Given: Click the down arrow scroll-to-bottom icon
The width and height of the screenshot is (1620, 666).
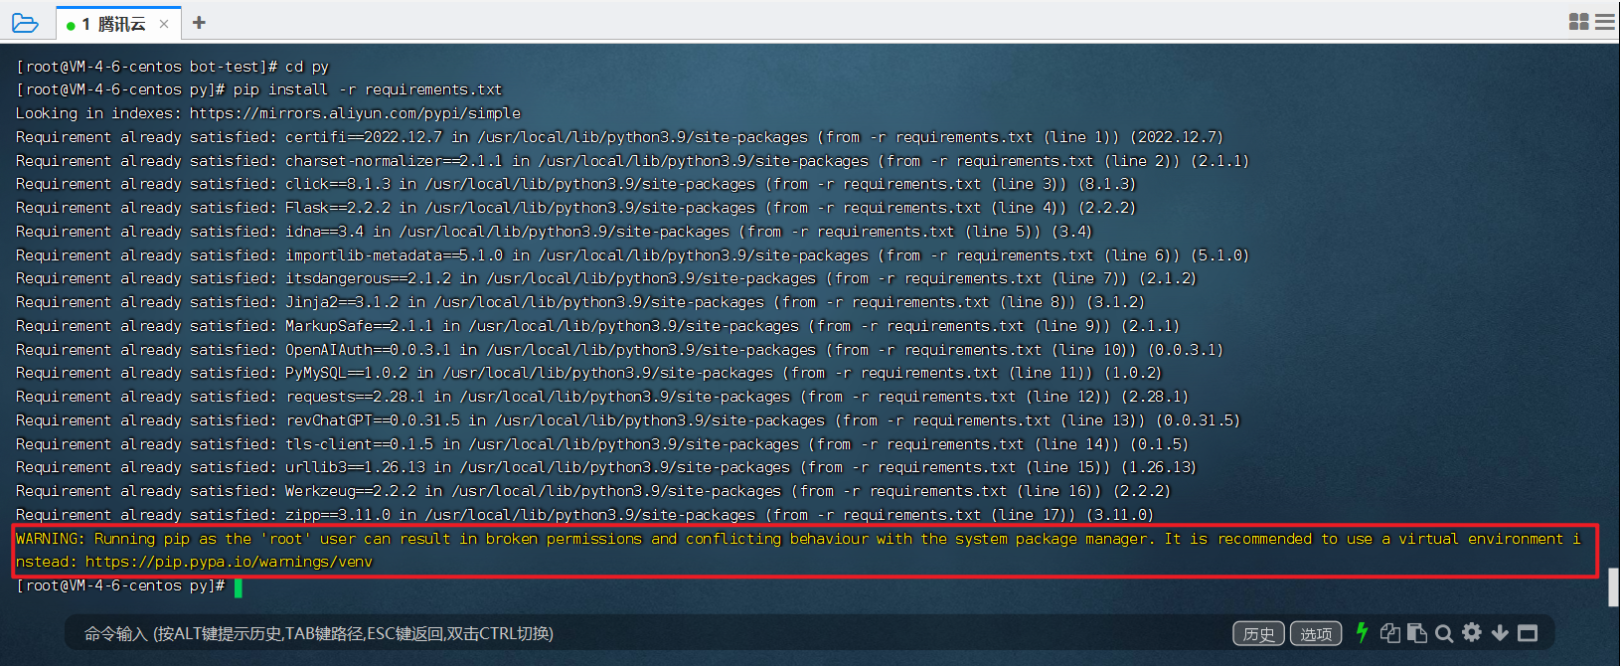Looking at the screenshot, I should coord(1500,632).
